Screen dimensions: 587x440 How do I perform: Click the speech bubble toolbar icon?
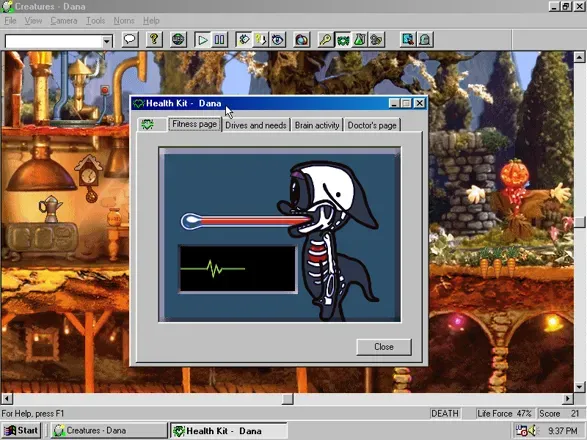[130, 39]
